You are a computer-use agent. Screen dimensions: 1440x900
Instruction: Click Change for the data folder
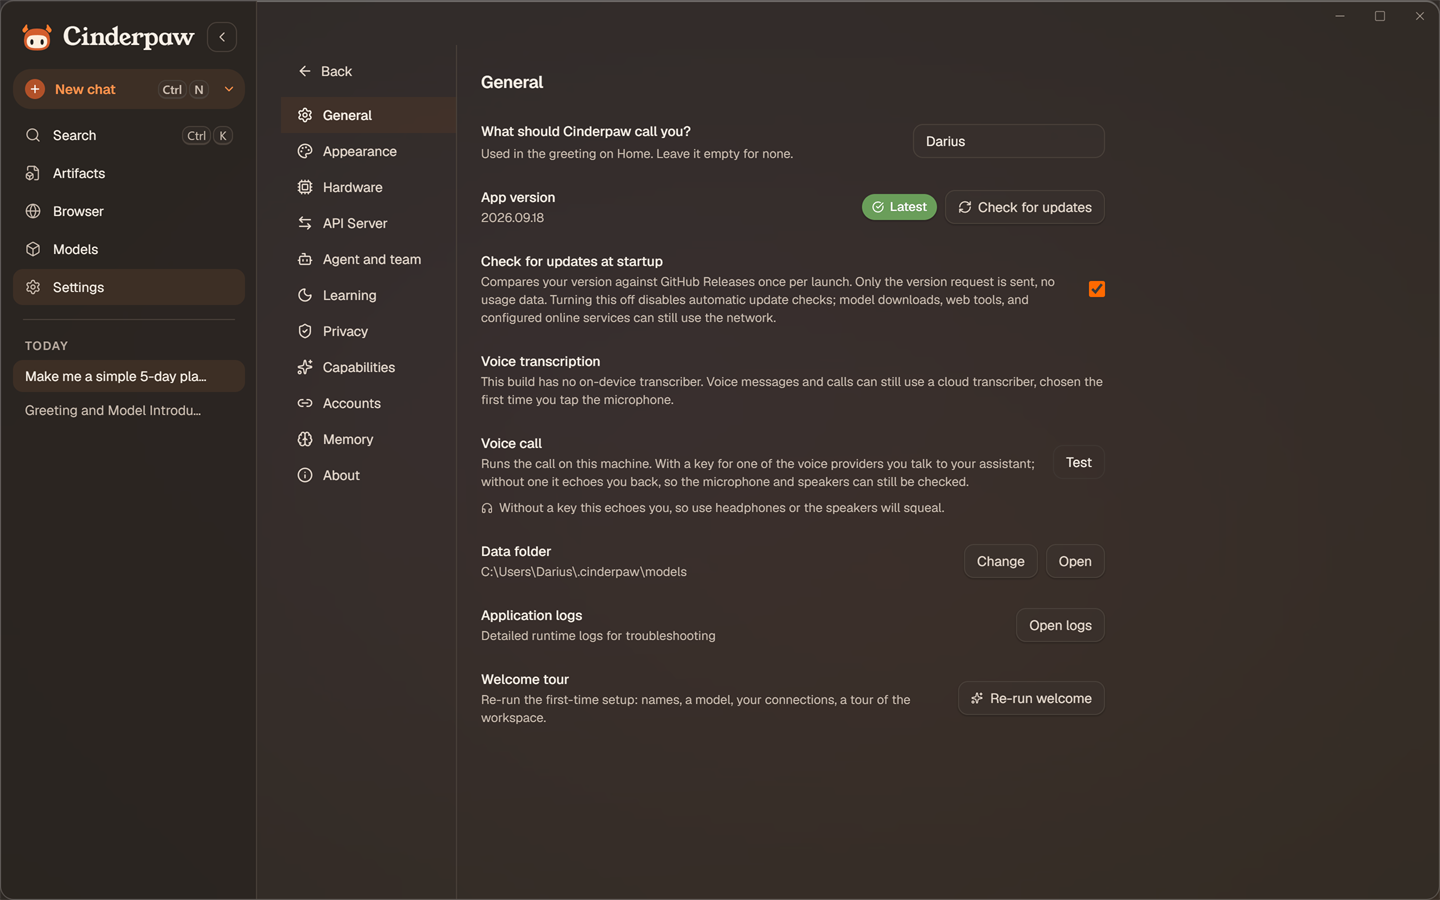coord(1000,561)
